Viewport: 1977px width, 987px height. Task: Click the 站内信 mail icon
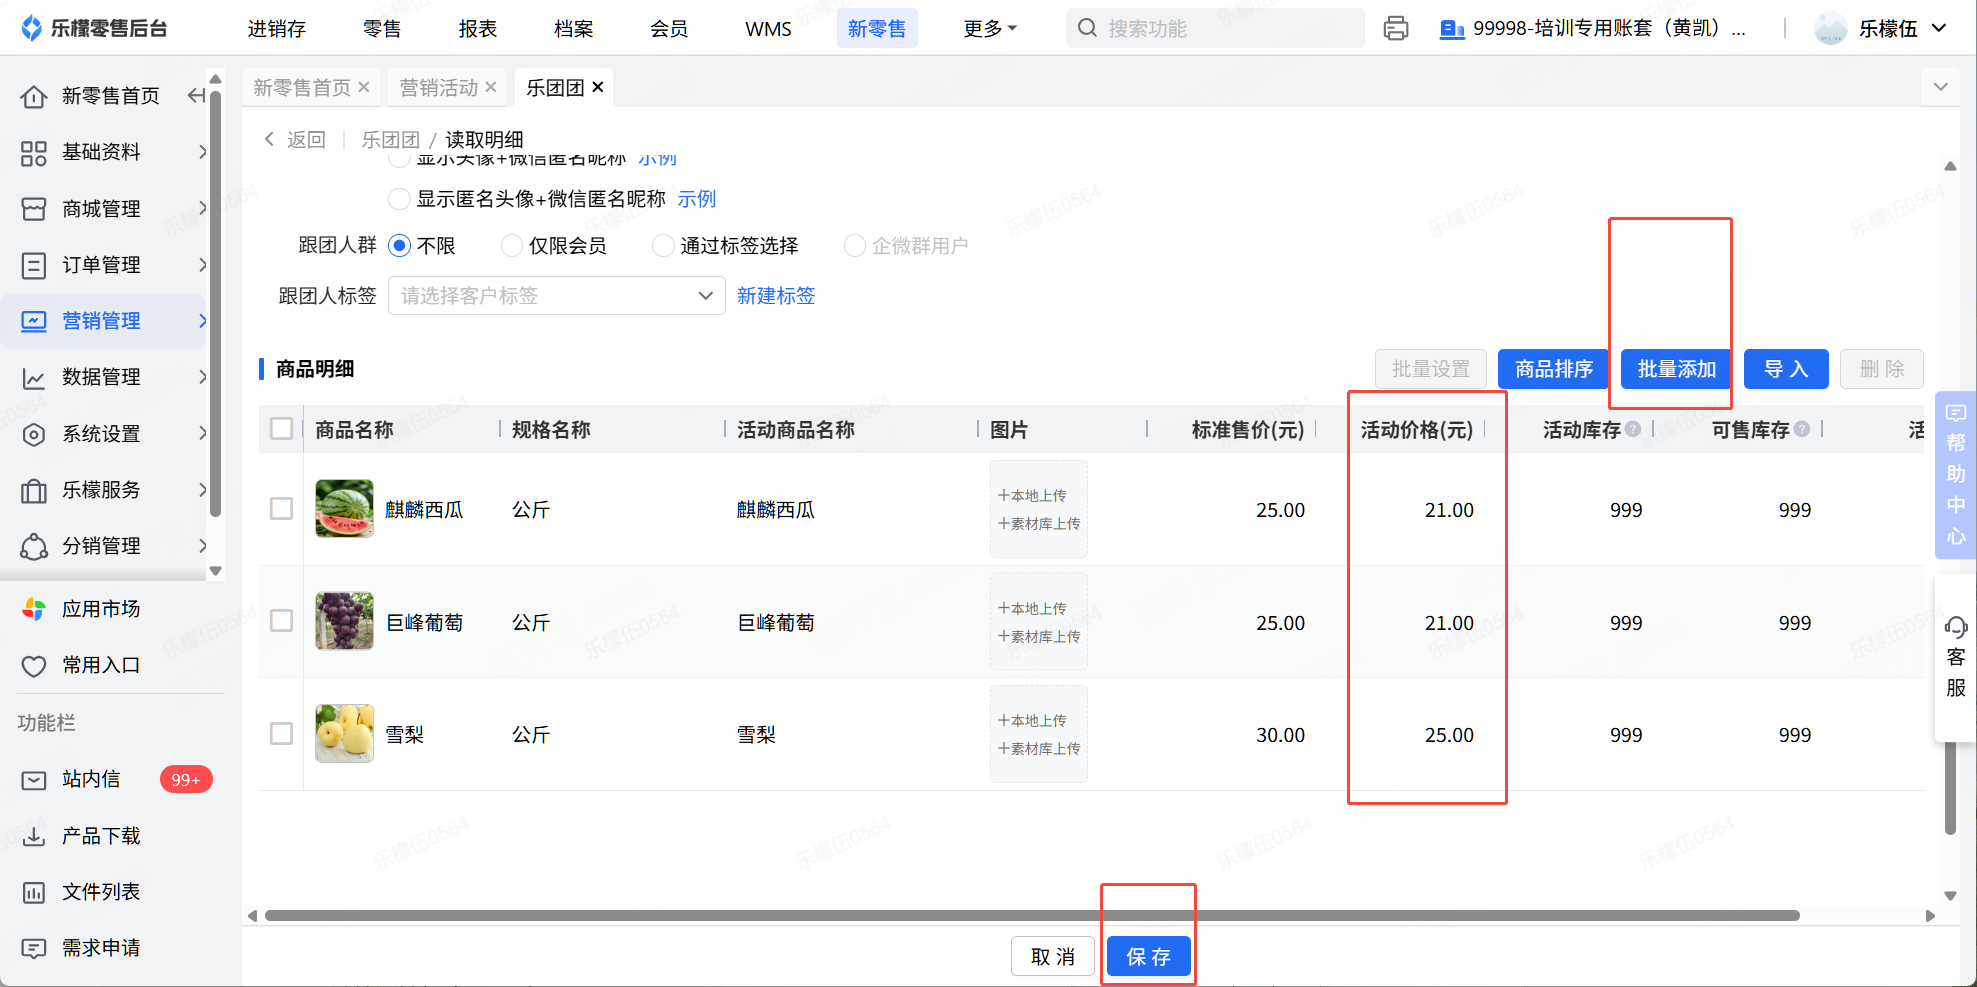(x=34, y=780)
